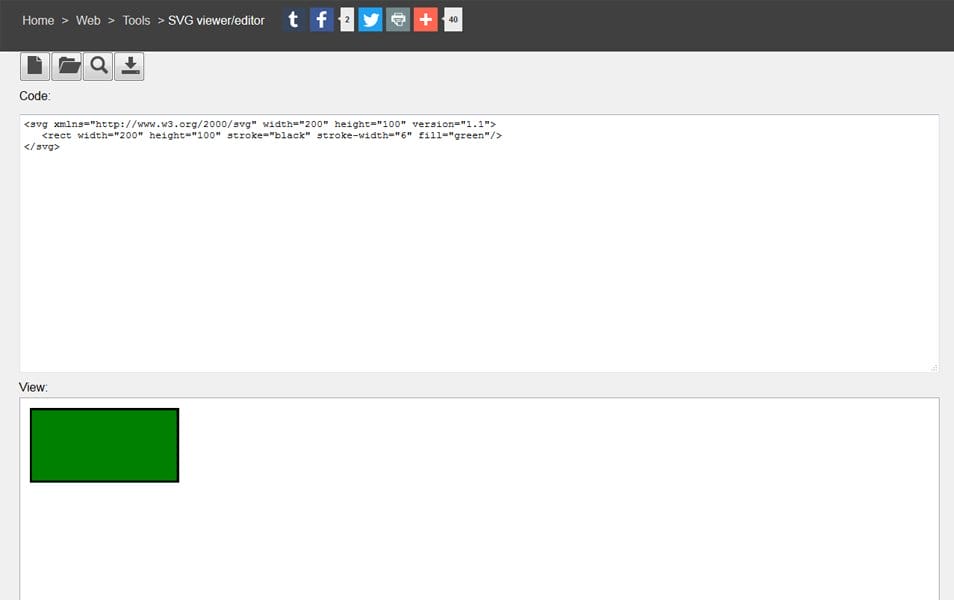954x600 pixels.
Task: Share the page on Tumblr
Action: [293, 19]
